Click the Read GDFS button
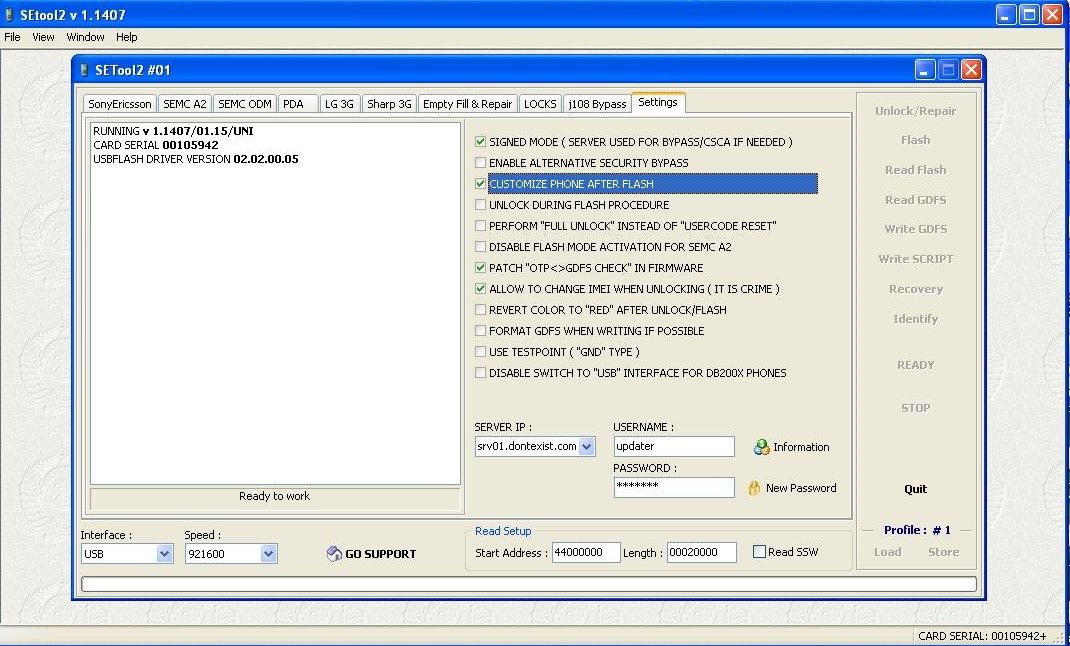The width and height of the screenshot is (1070, 646). (x=915, y=200)
